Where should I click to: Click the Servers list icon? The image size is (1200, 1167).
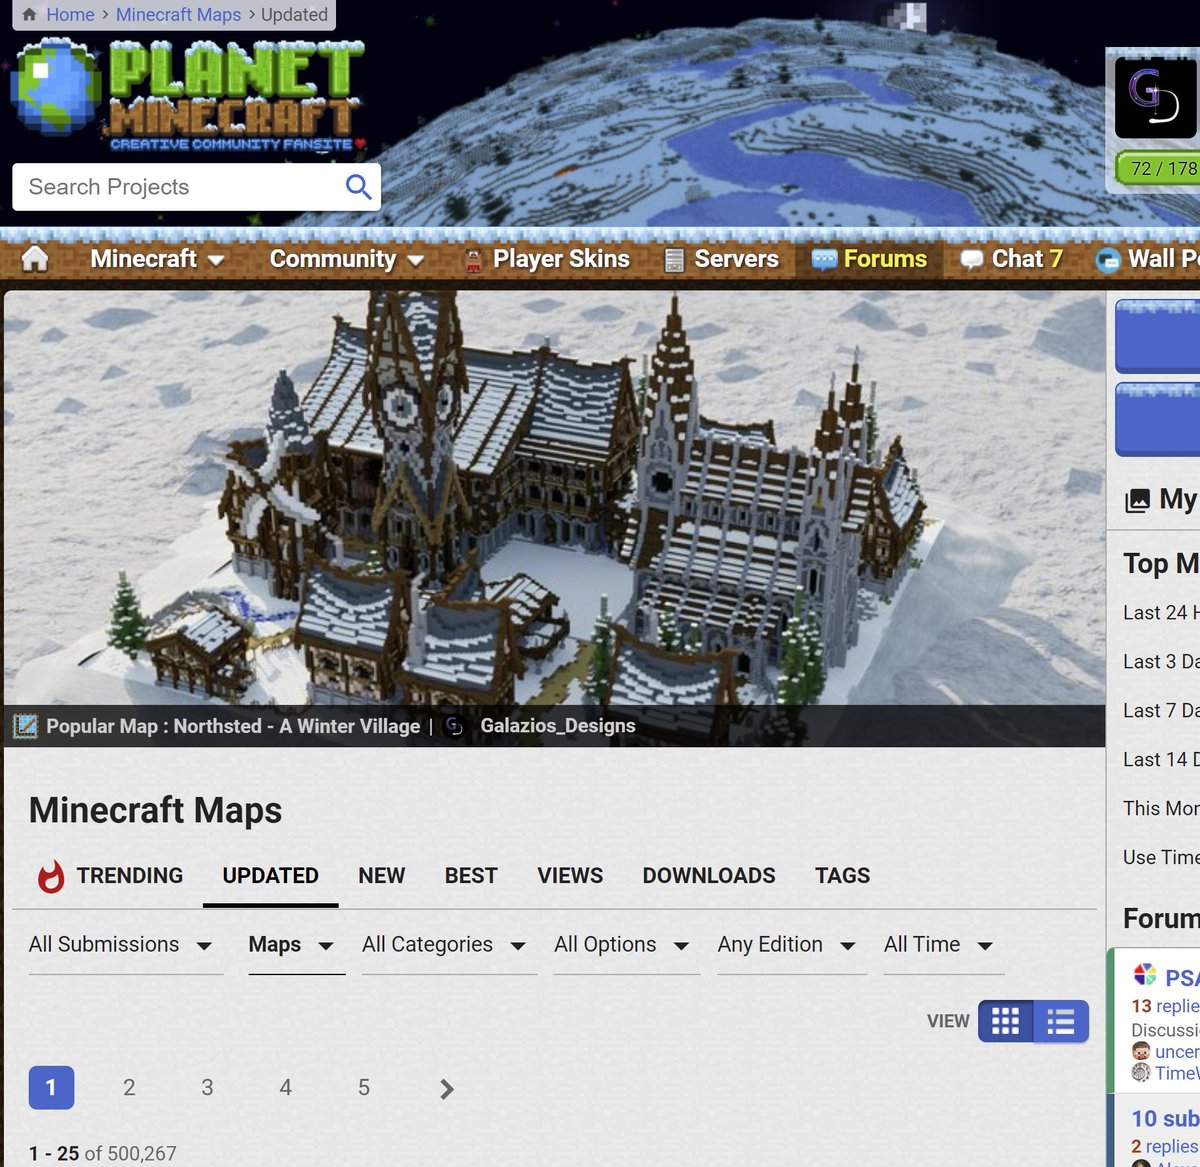(674, 260)
